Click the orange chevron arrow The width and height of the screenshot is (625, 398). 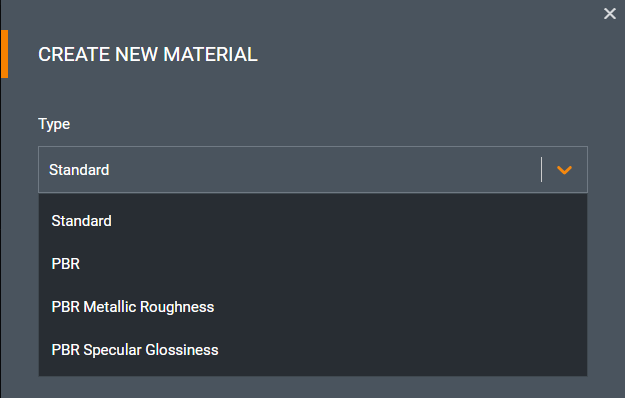click(x=564, y=170)
